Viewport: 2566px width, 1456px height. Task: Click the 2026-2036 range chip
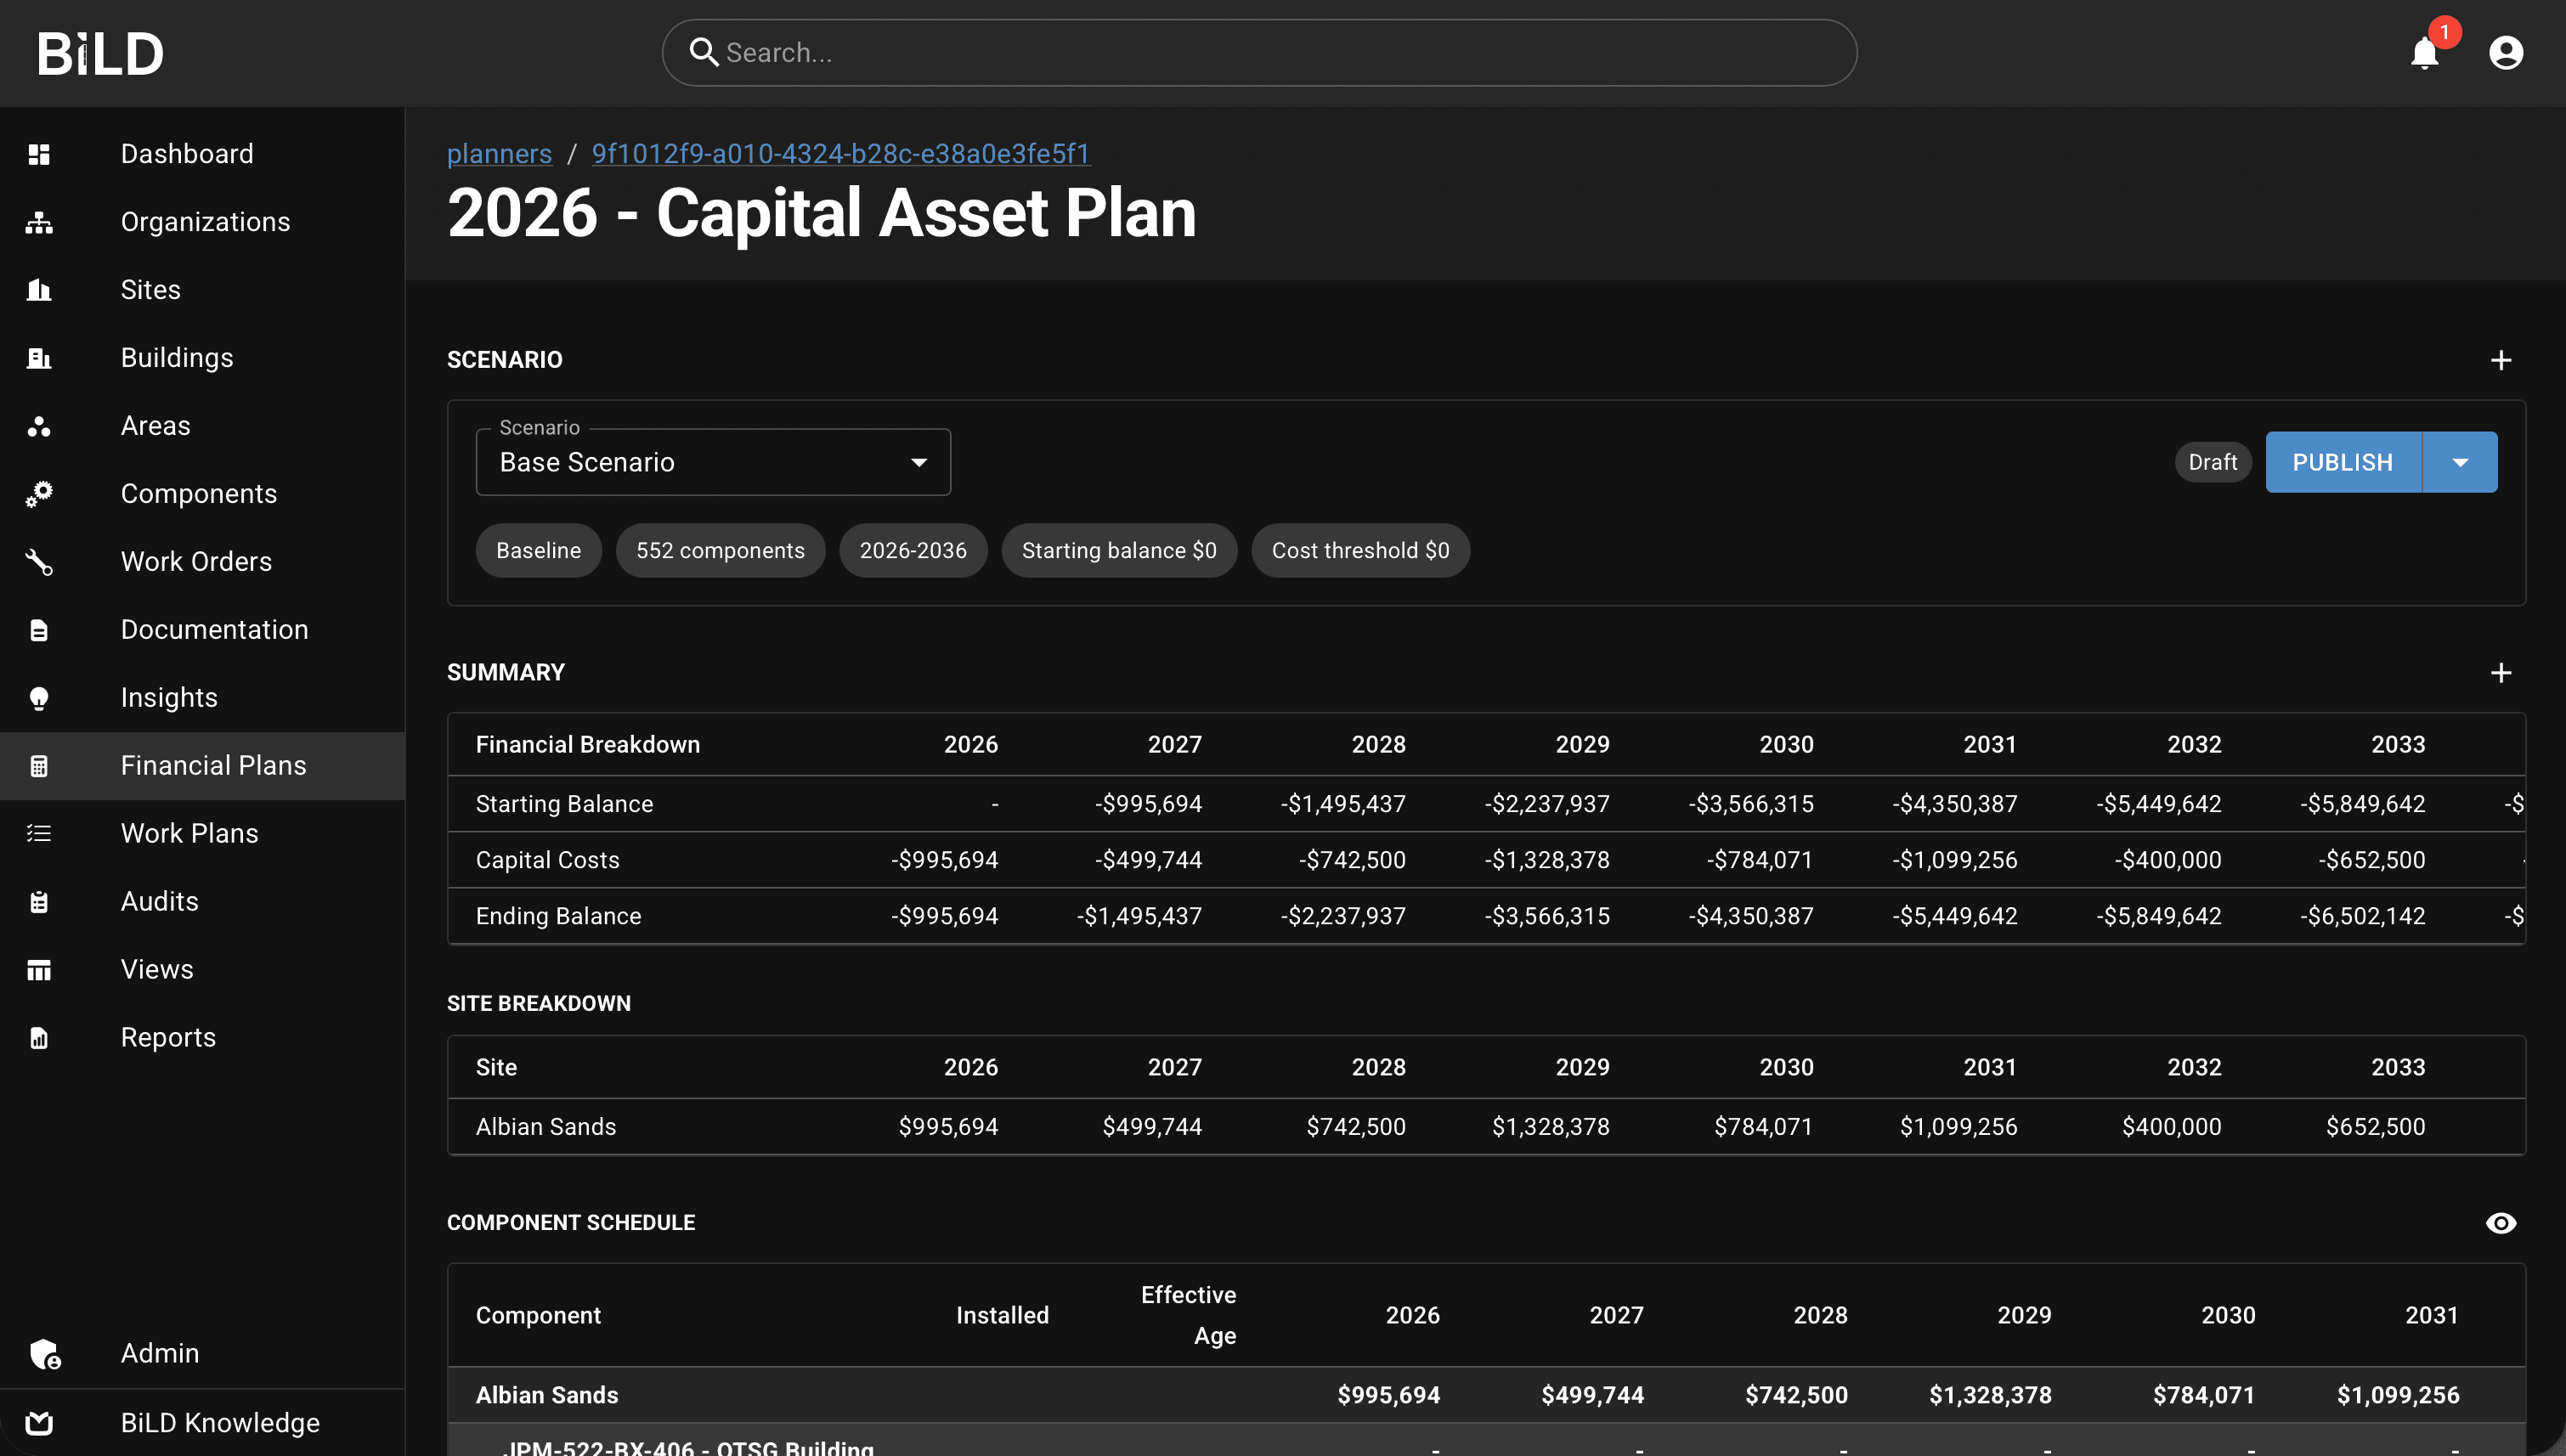(x=913, y=550)
